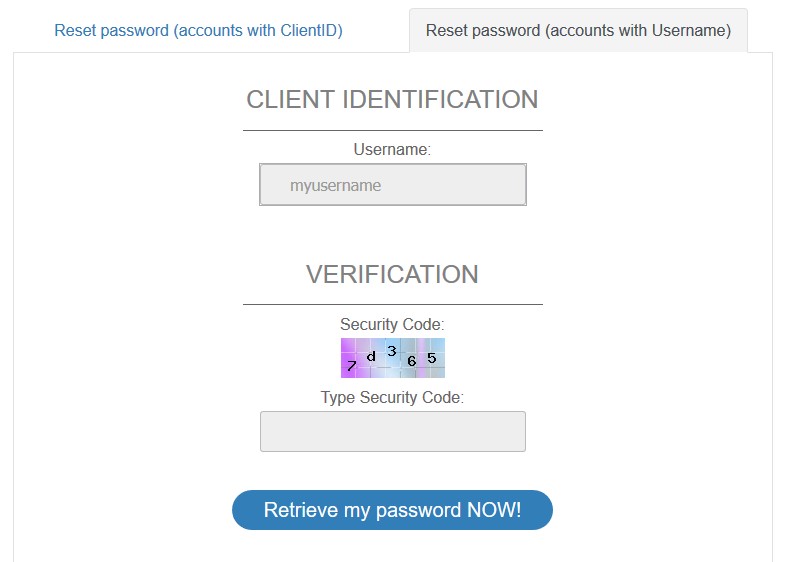This screenshot has width=786, height=562.
Task: Click the Type Security Code: label
Action: point(392,397)
